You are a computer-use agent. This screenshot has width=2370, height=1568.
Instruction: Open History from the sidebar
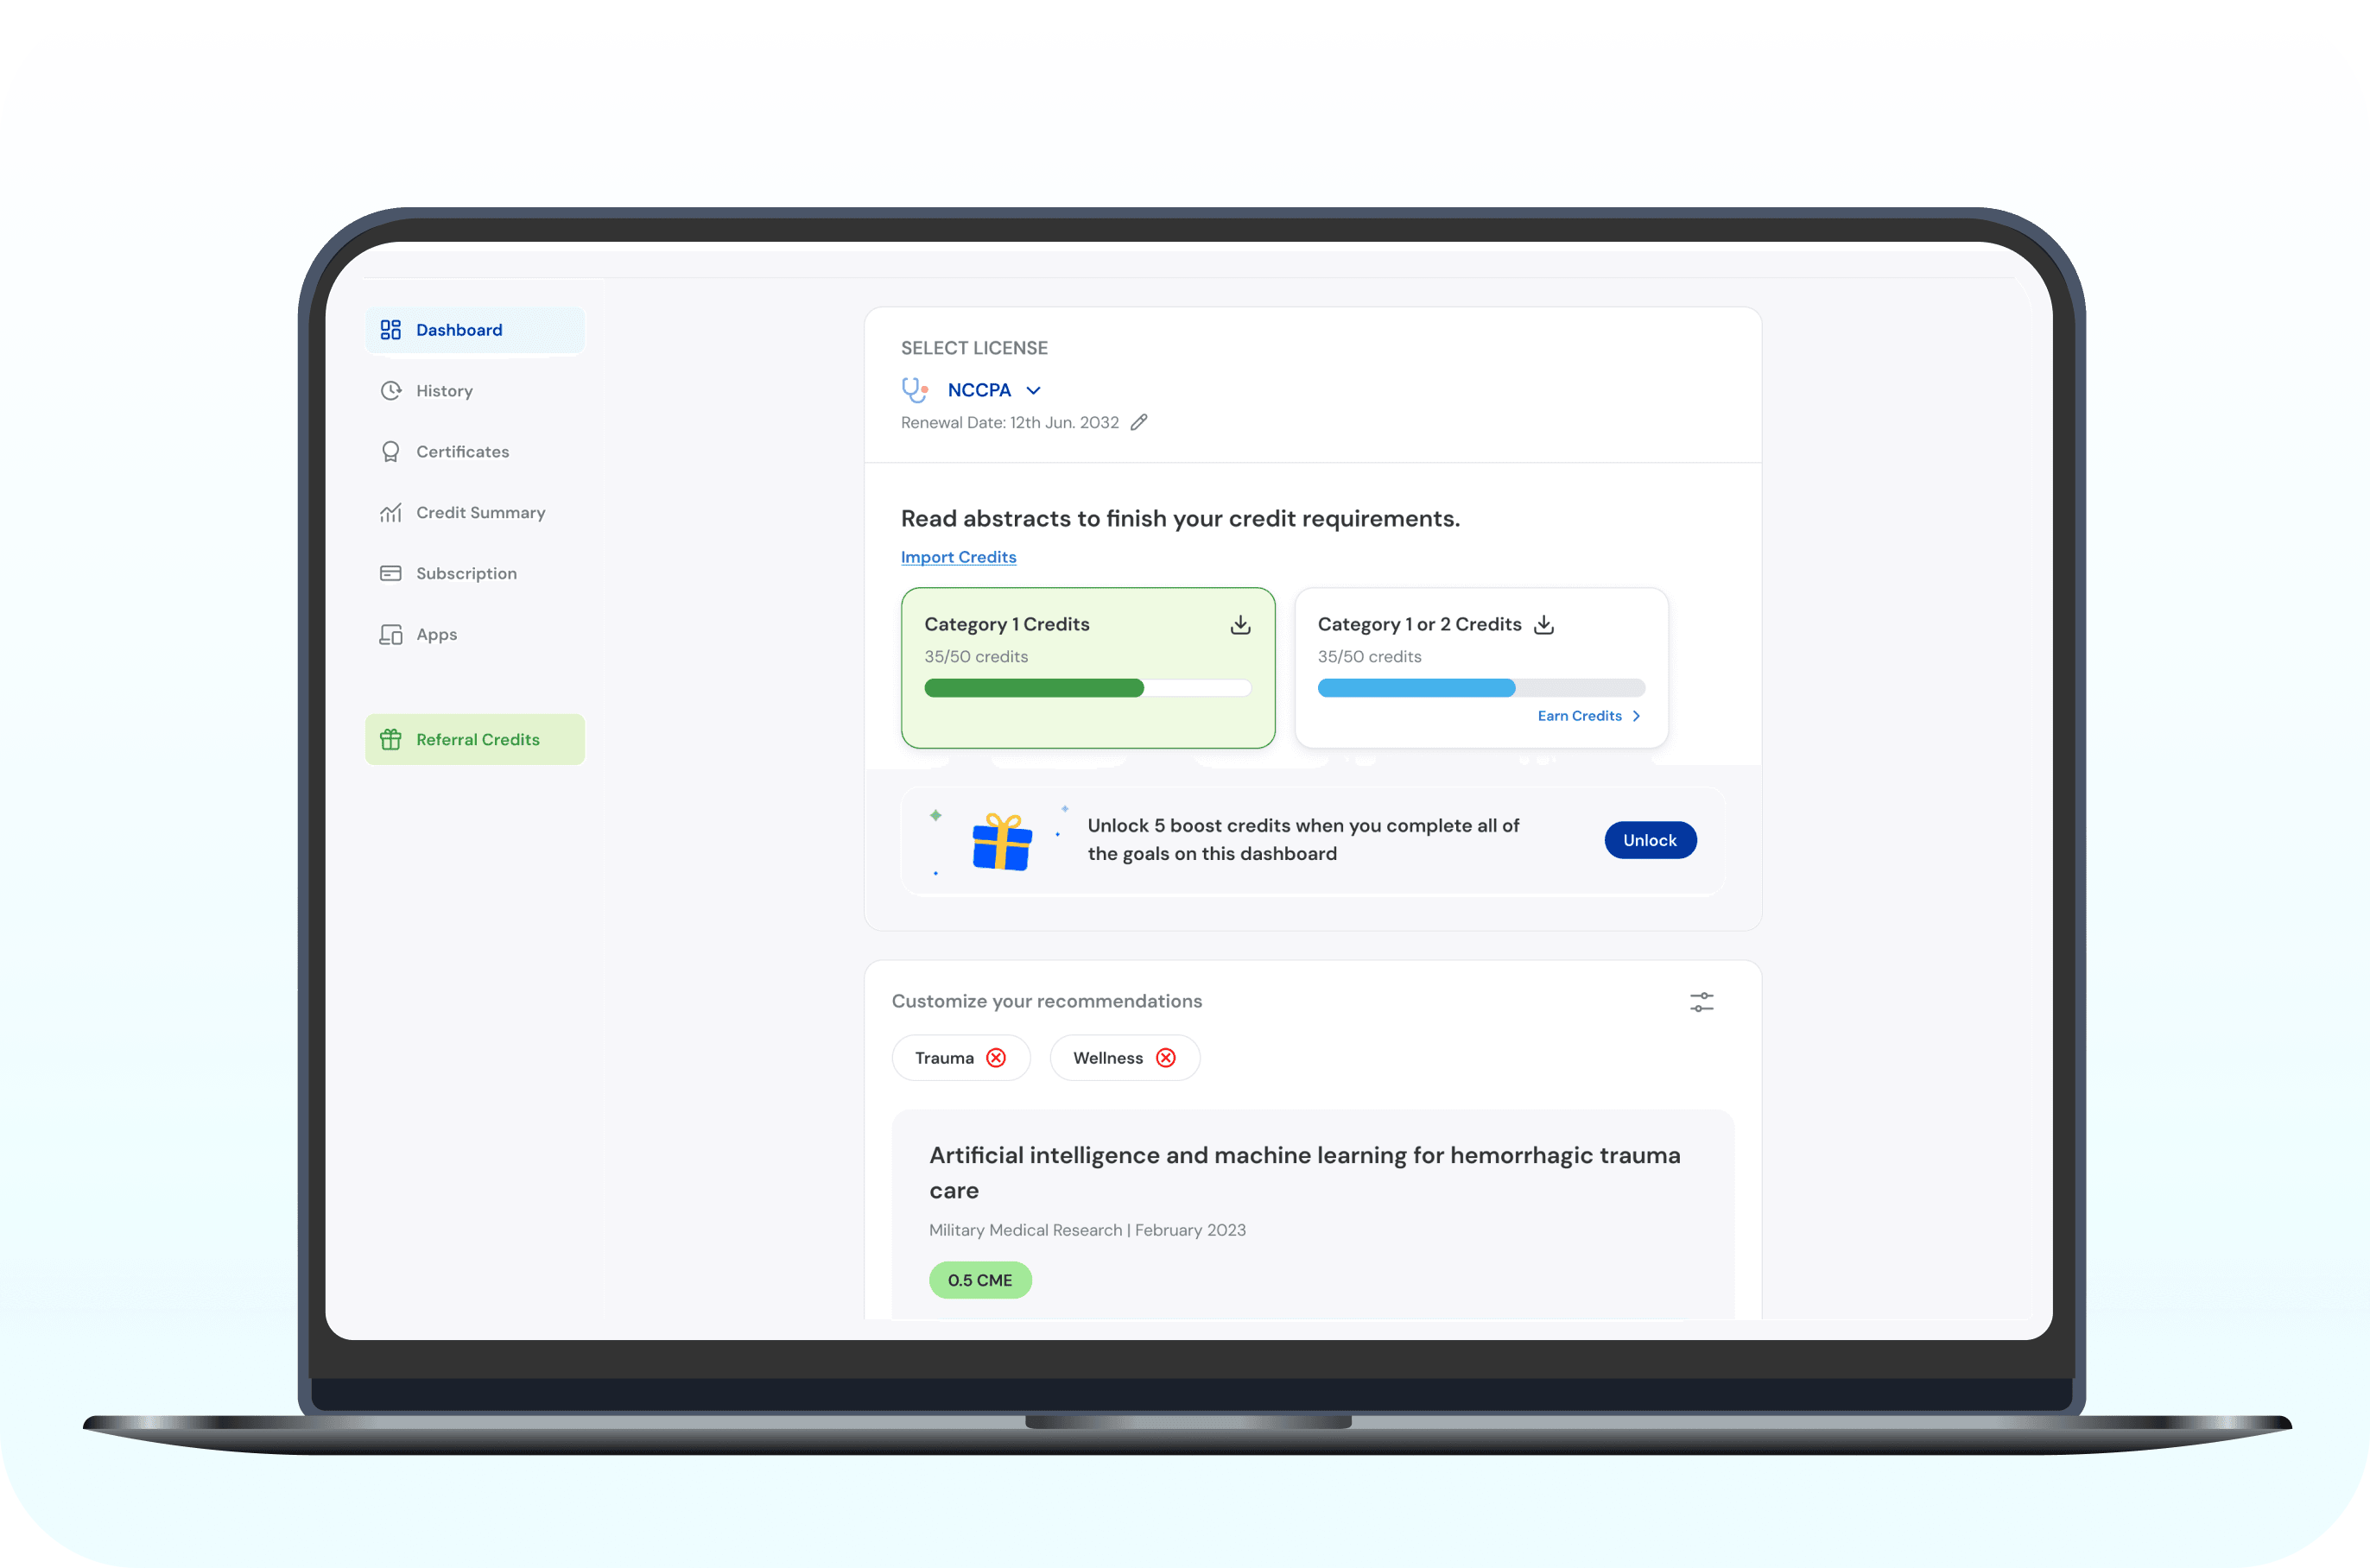click(444, 391)
